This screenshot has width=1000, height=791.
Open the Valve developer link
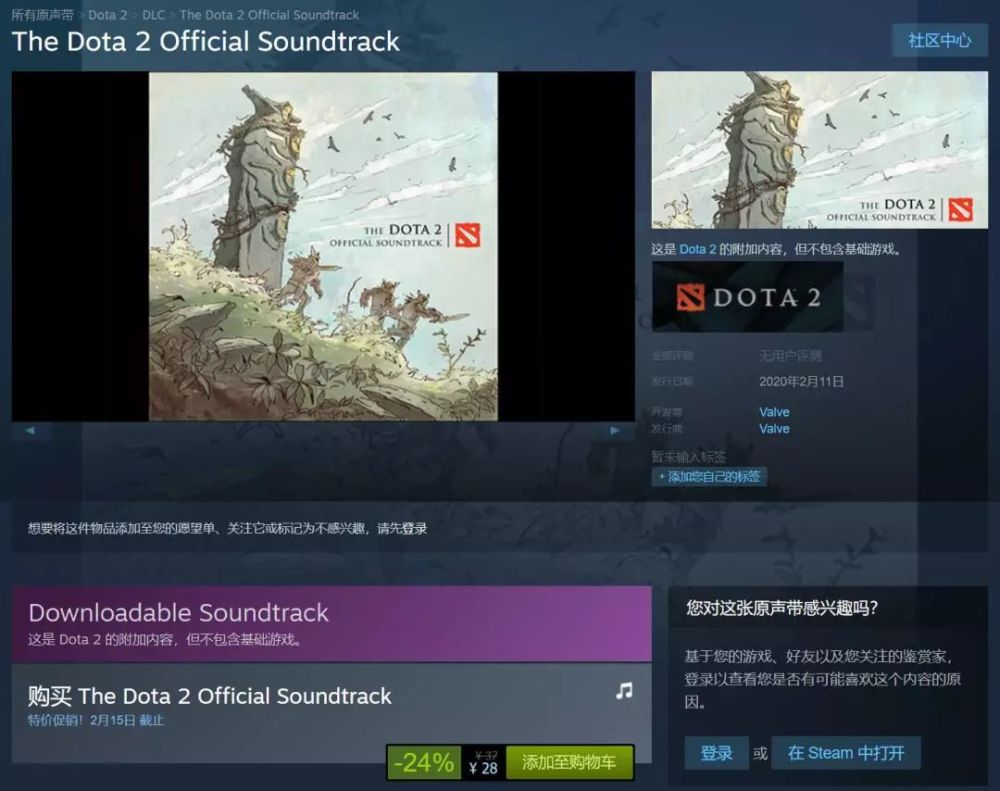(774, 412)
